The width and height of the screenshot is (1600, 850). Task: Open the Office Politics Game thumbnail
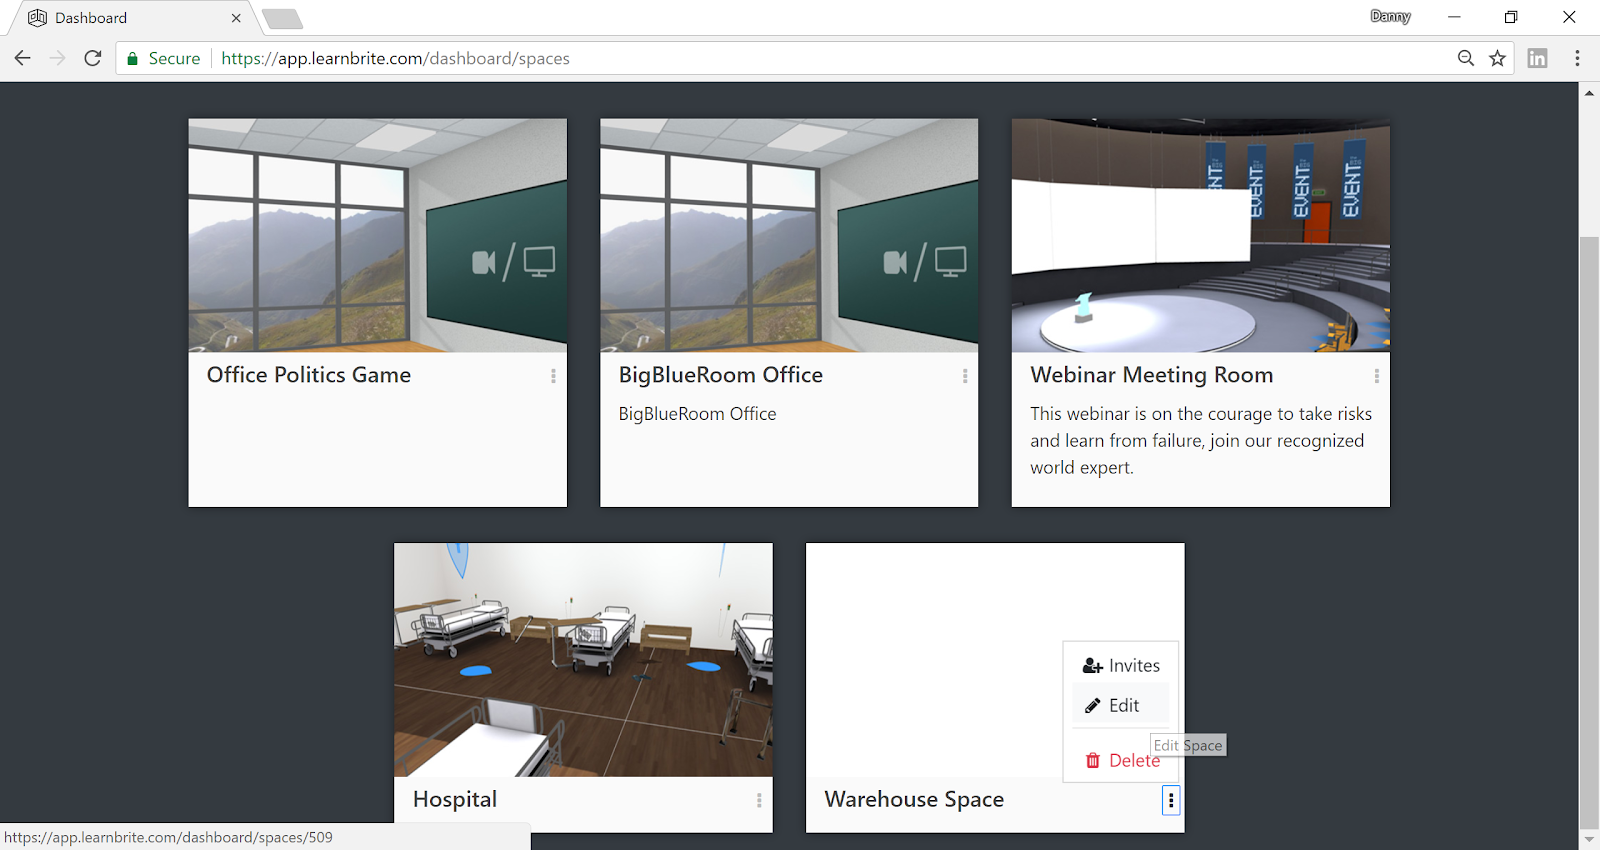click(x=378, y=235)
